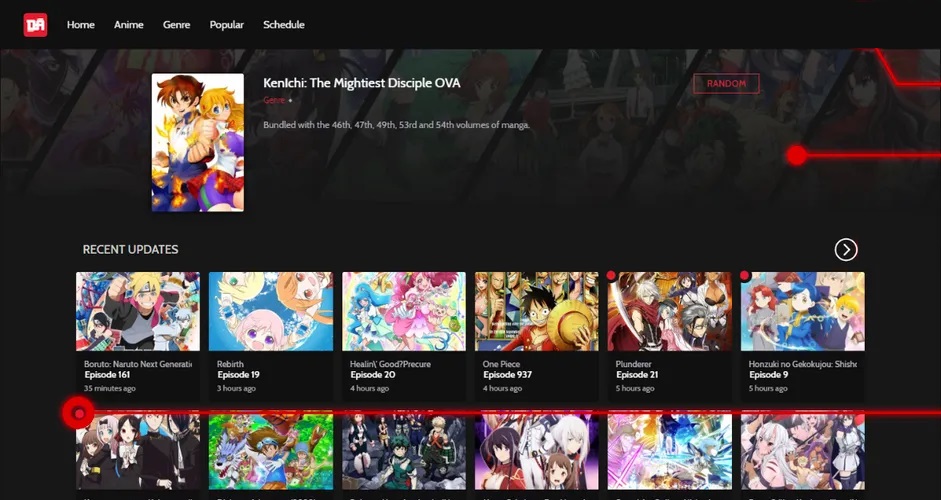Image resolution: width=941 pixels, height=500 pixels.
Task: Click the '35 minutes ago' timestamp
Action: click(x=110, y=388)
